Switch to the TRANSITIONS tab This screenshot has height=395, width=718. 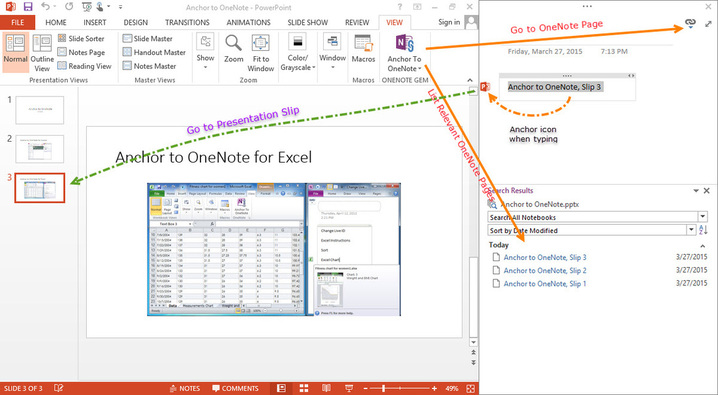187,22
